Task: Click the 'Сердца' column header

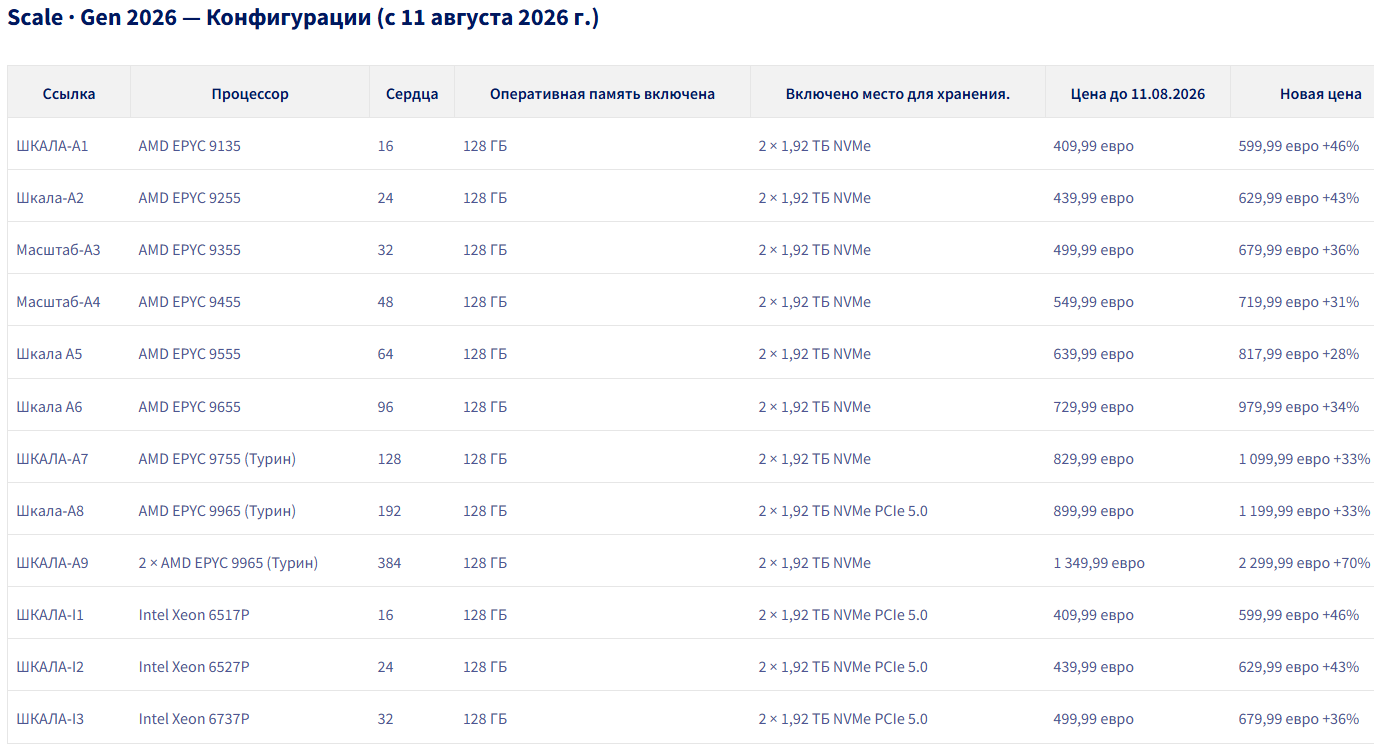Action: click(x=412, y=94)
